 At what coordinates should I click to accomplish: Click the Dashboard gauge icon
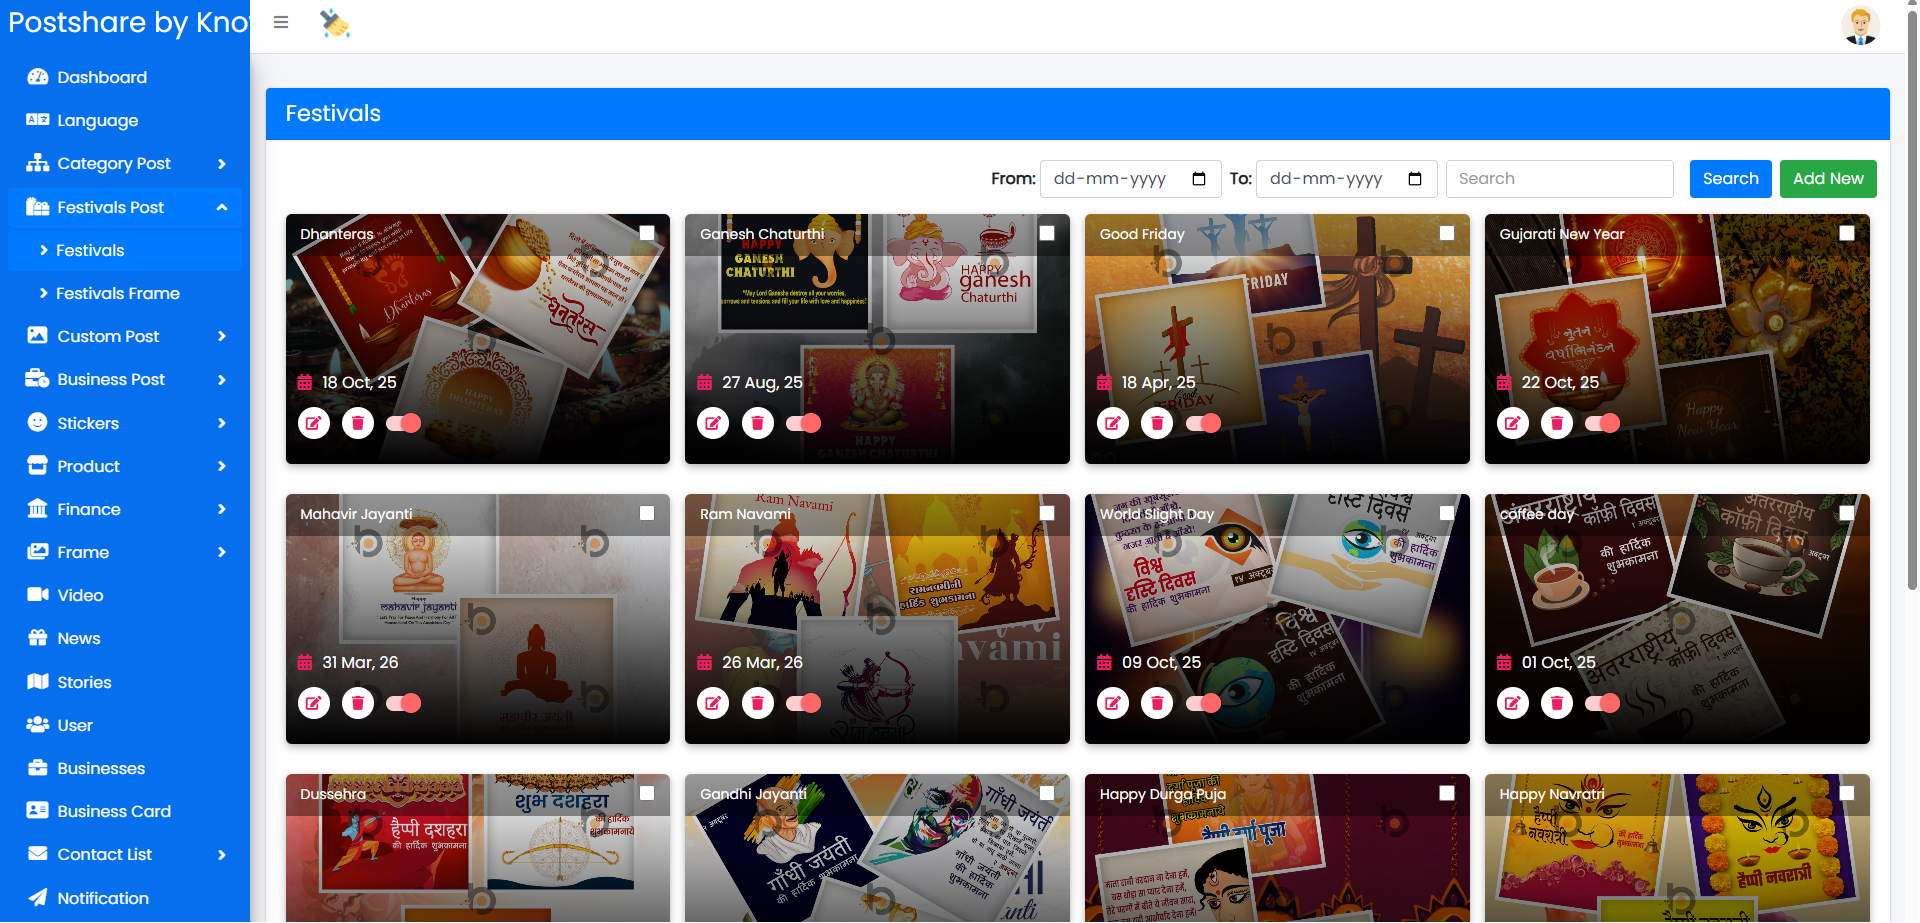tap(38, 77)
